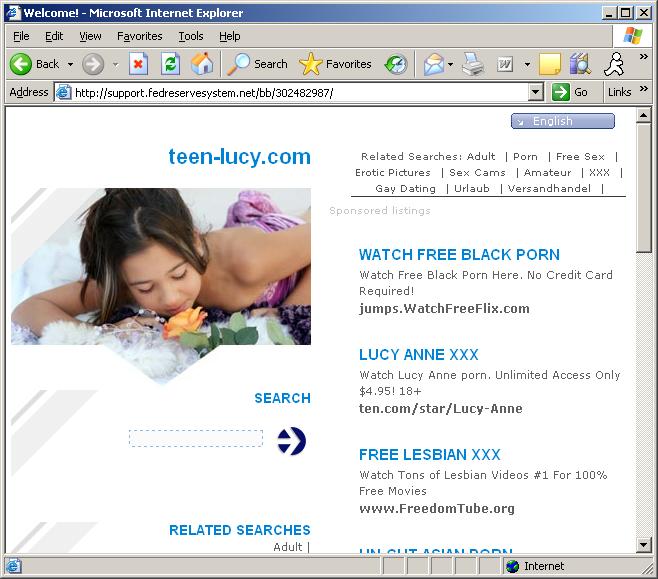The width and height of the screenshot is (658, 579).
Task: Expand the Links bar chevron
Action: tap(644, 89)
